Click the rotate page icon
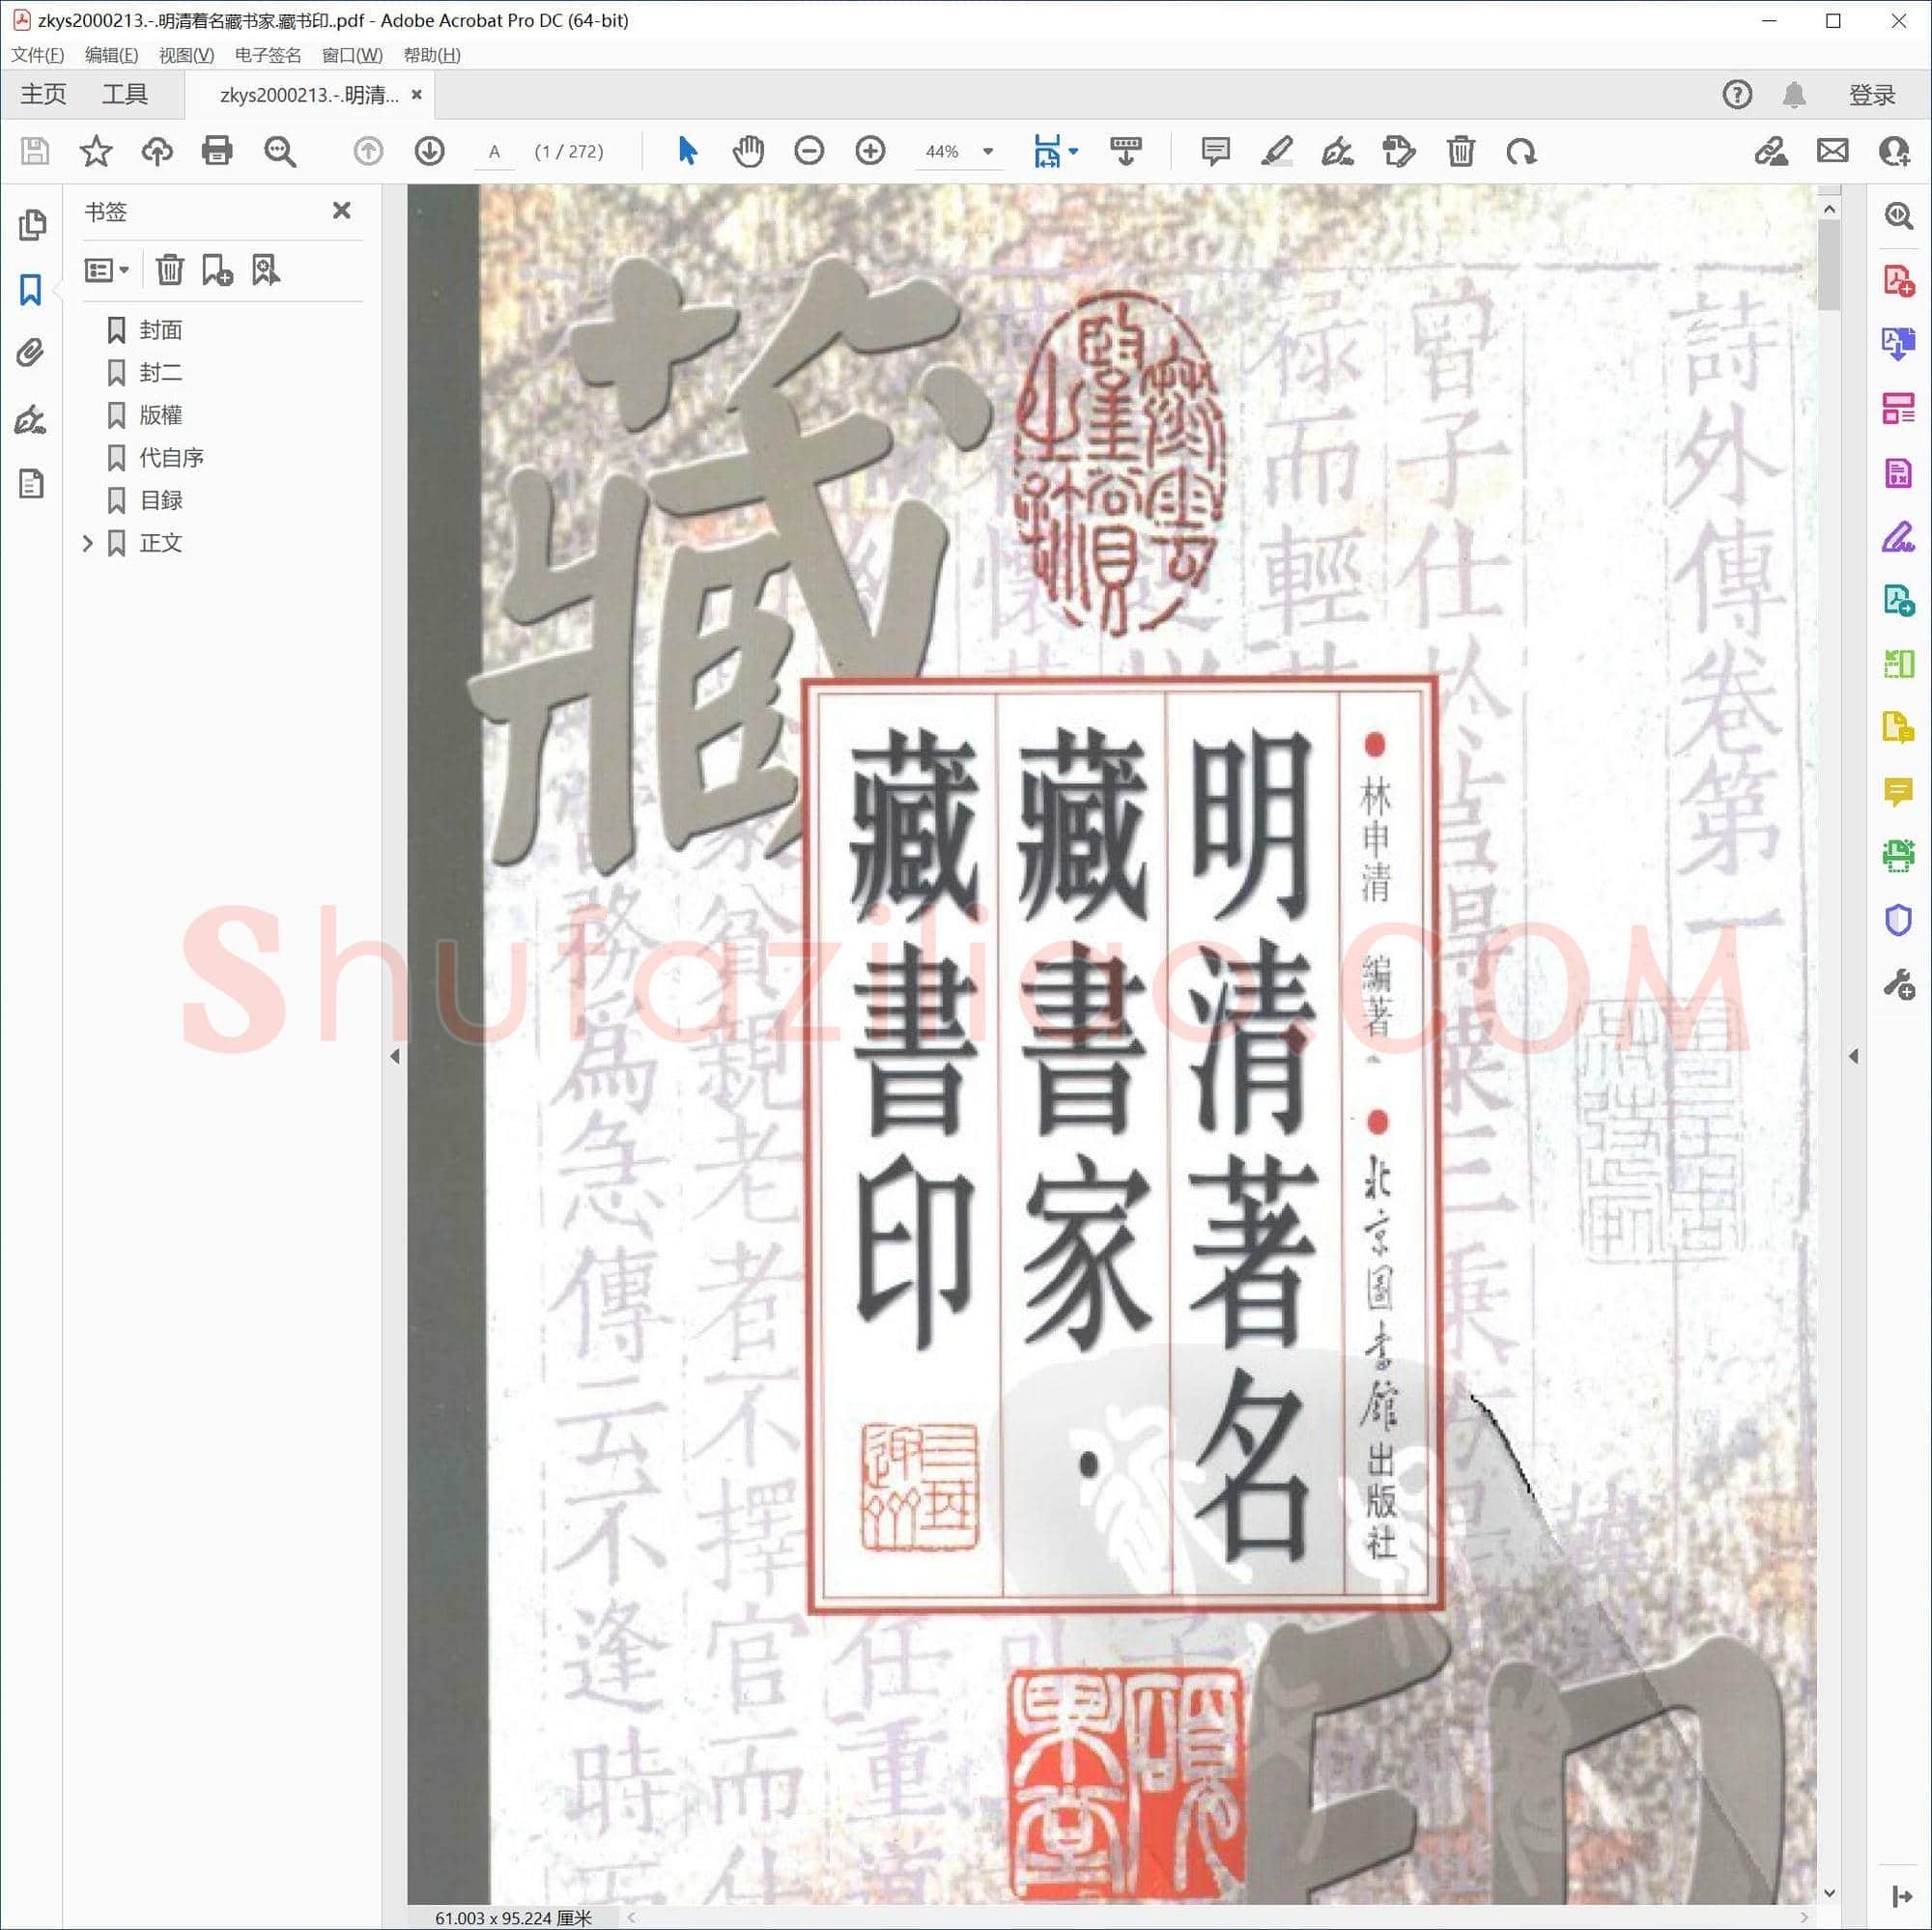 [1521, 151]
